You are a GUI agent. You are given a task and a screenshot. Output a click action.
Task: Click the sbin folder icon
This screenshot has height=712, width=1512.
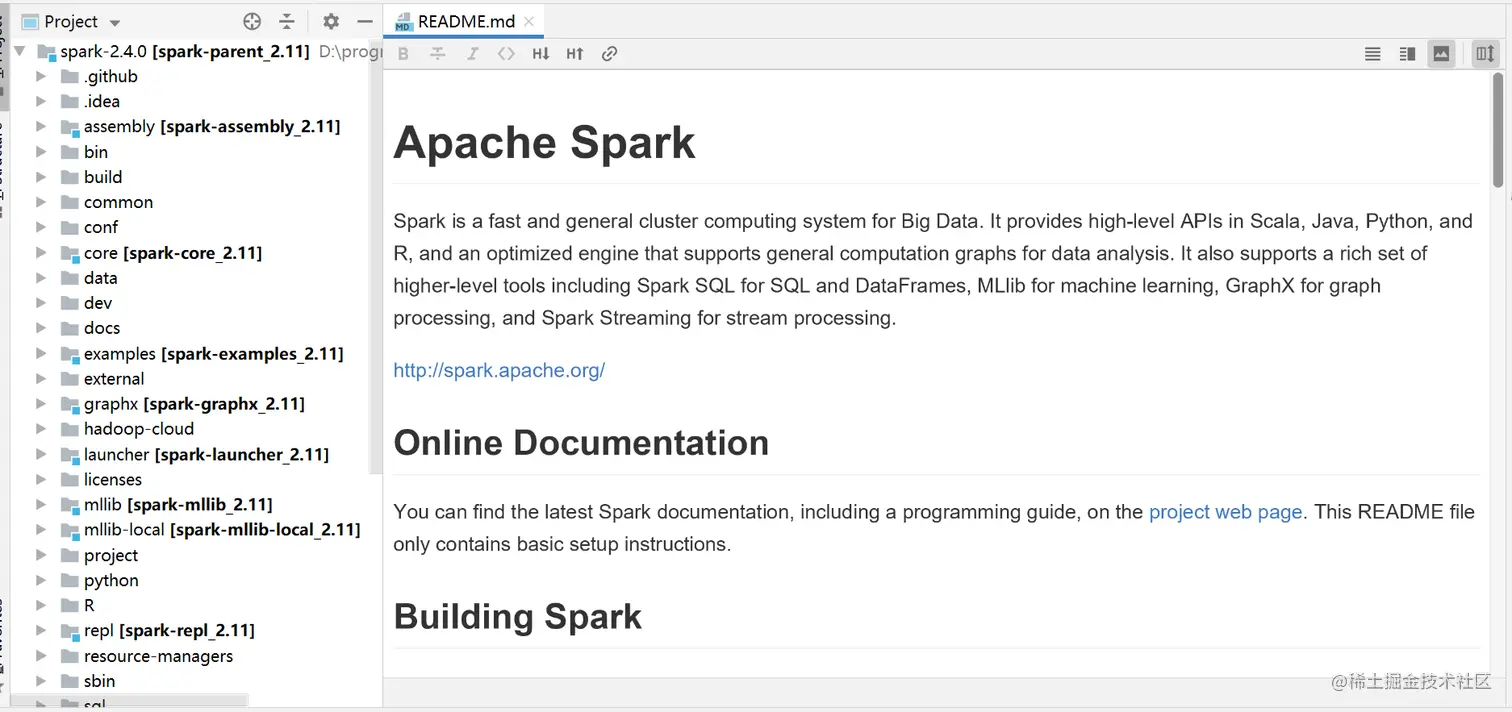coord(69,681)
